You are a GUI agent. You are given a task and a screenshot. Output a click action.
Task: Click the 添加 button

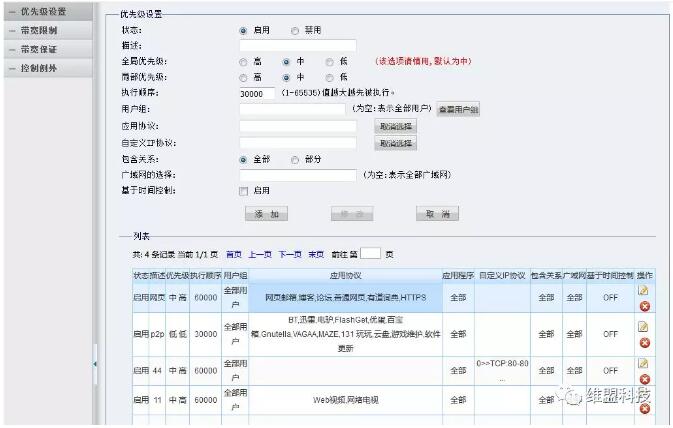pyautogui.click(x=266, y=214)
